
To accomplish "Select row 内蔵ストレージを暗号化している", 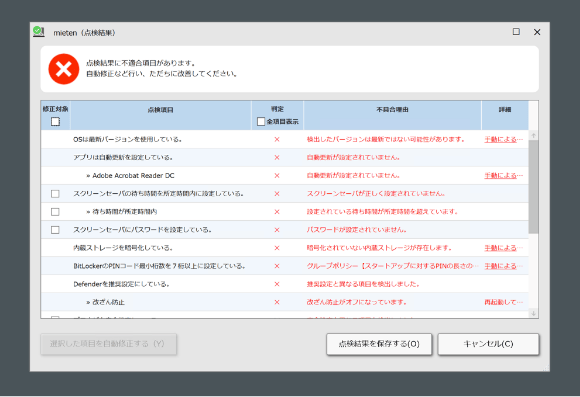I will click(x=284, y=248).
